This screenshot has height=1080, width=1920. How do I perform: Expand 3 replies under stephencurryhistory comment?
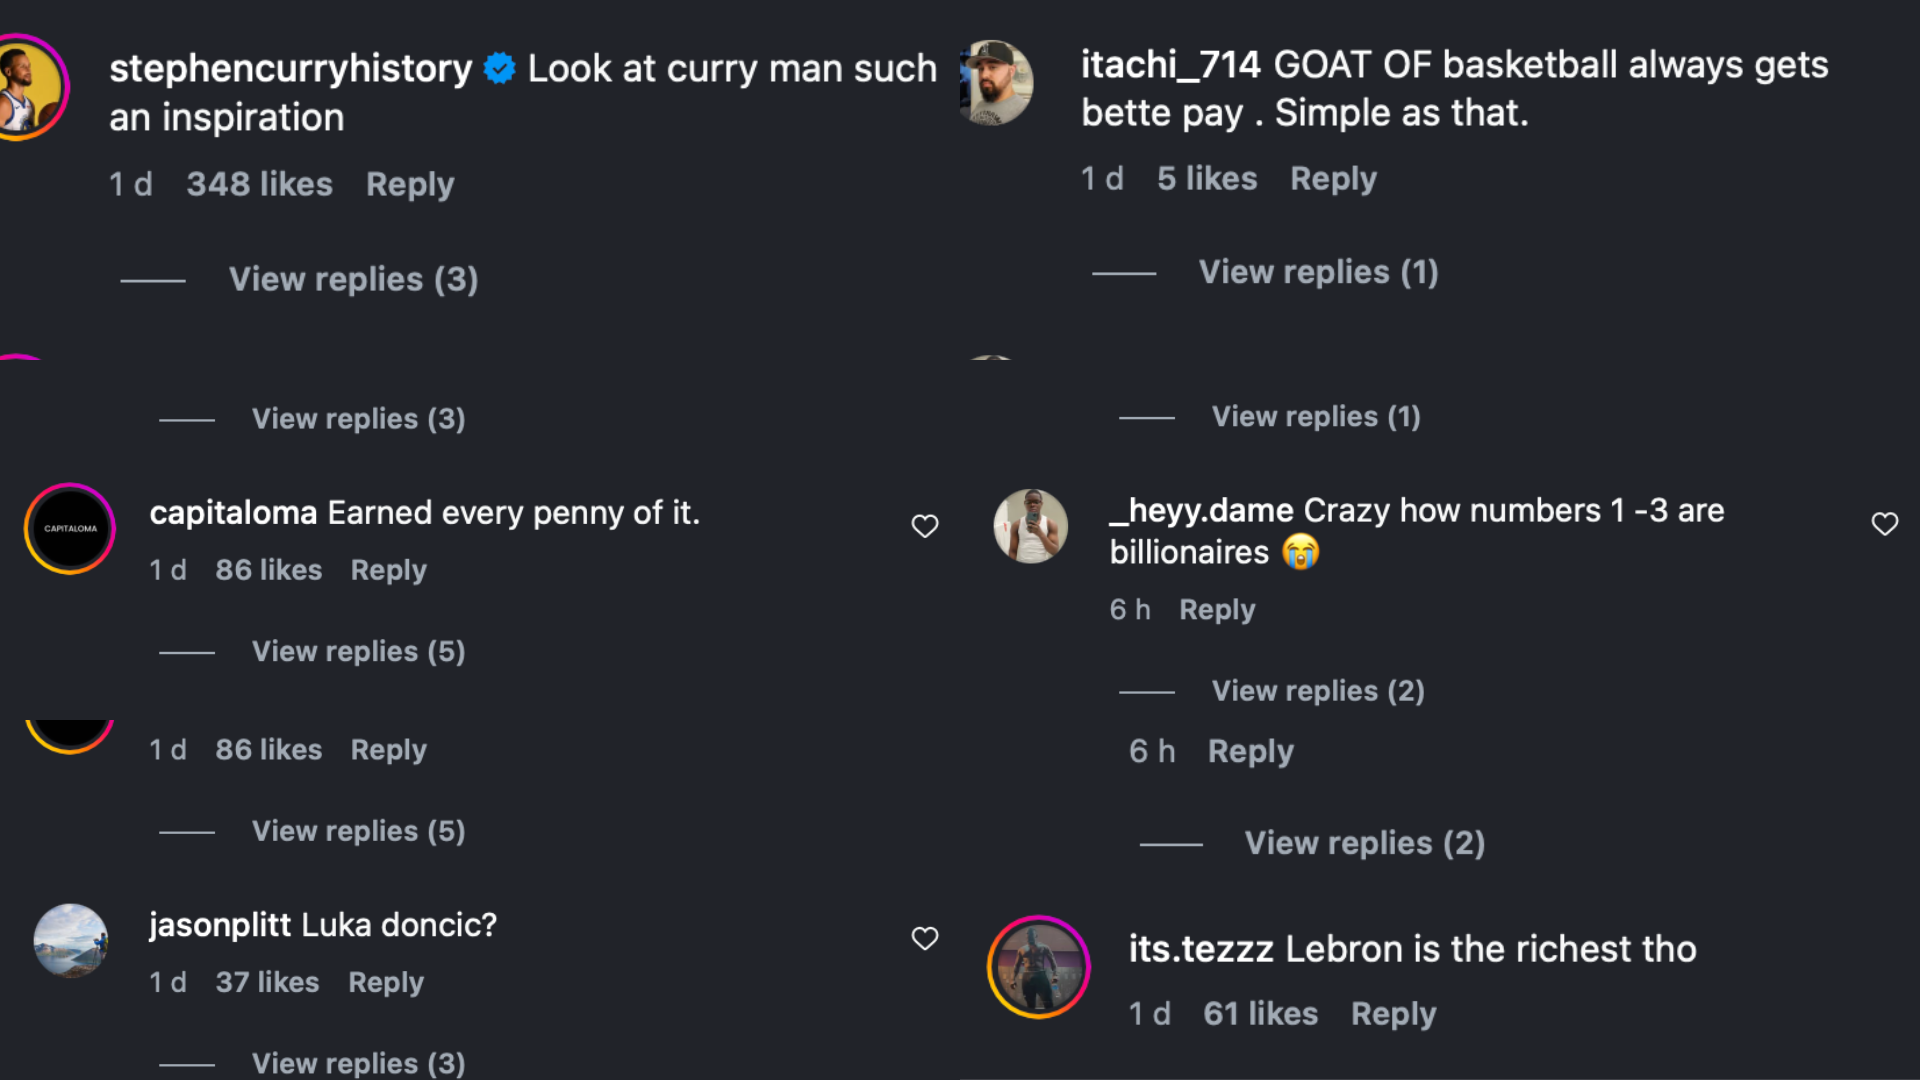pyautogui.click(x=353, y=279)
